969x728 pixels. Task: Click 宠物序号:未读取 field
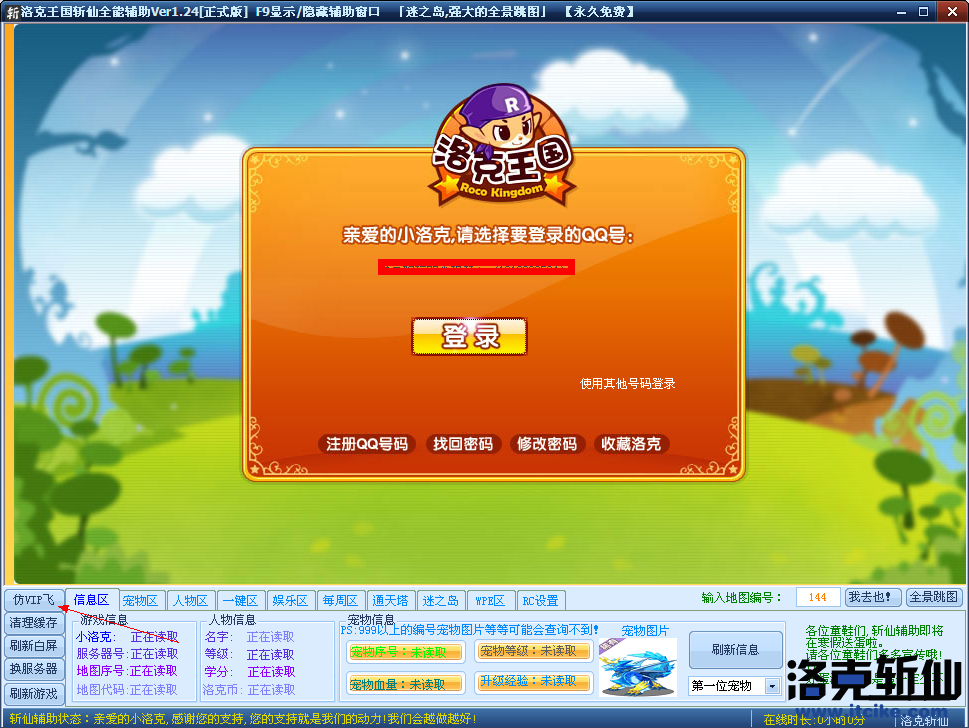click(405, 652)
